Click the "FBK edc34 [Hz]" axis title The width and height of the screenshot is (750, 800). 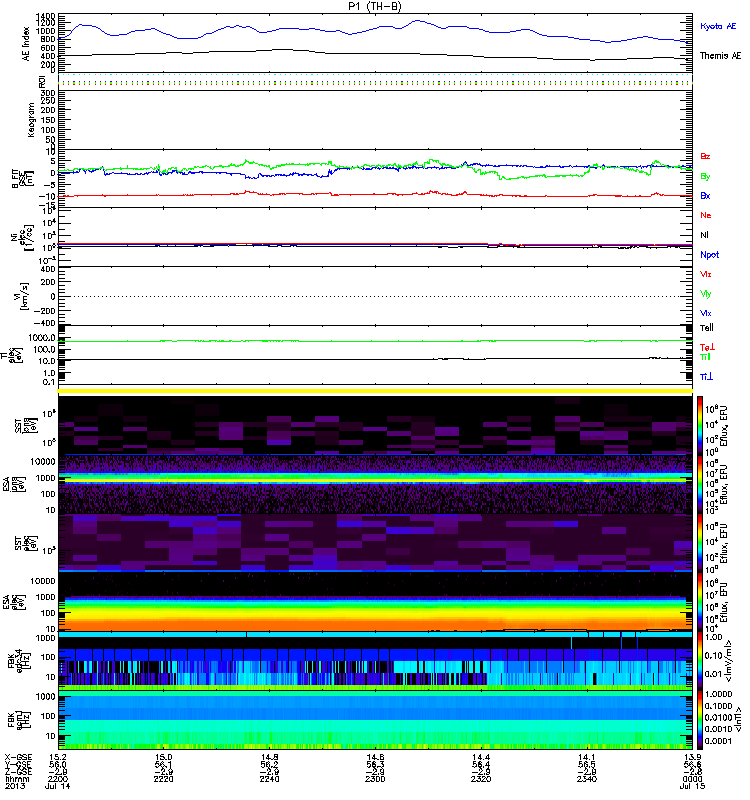pyautogui.click(x=19, y=661)
